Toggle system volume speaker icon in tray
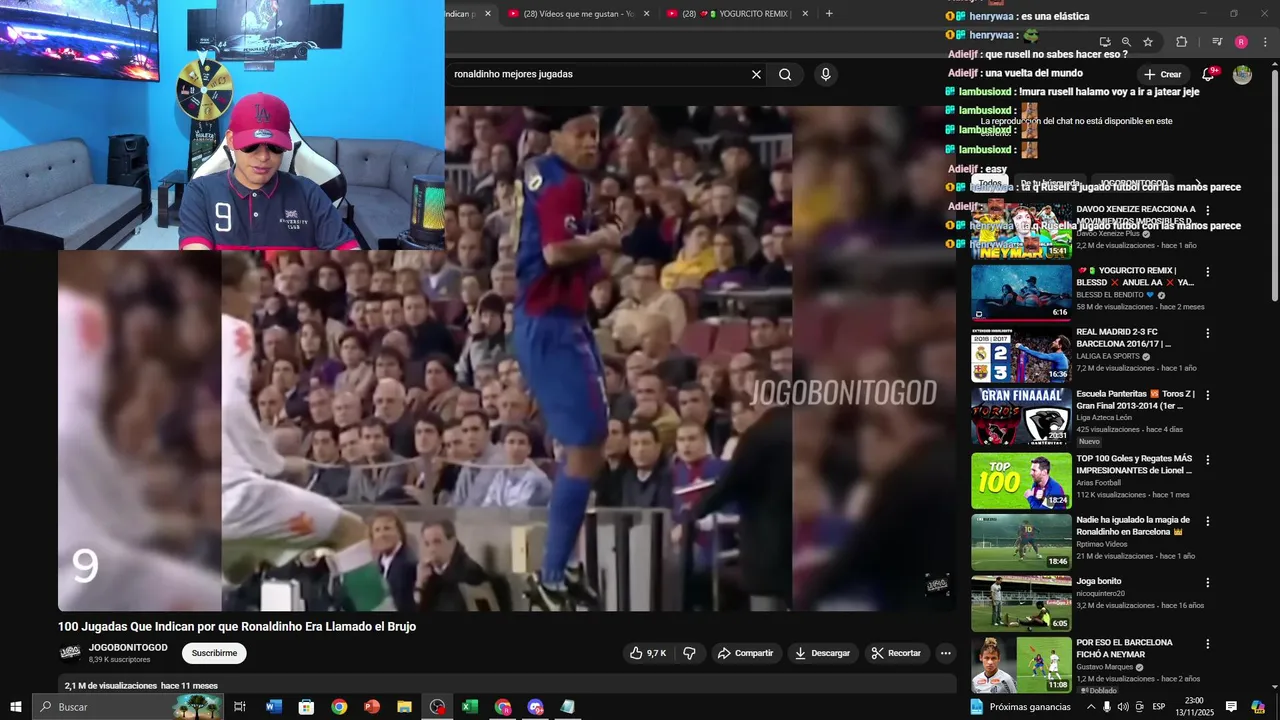 click(1123, 707)
